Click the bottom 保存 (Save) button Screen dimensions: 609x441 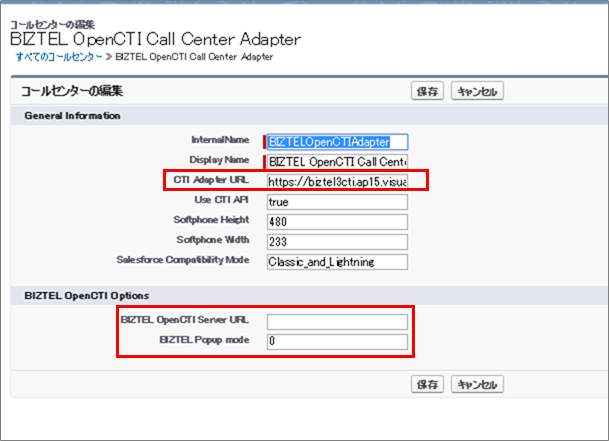[x=427, y=384]
